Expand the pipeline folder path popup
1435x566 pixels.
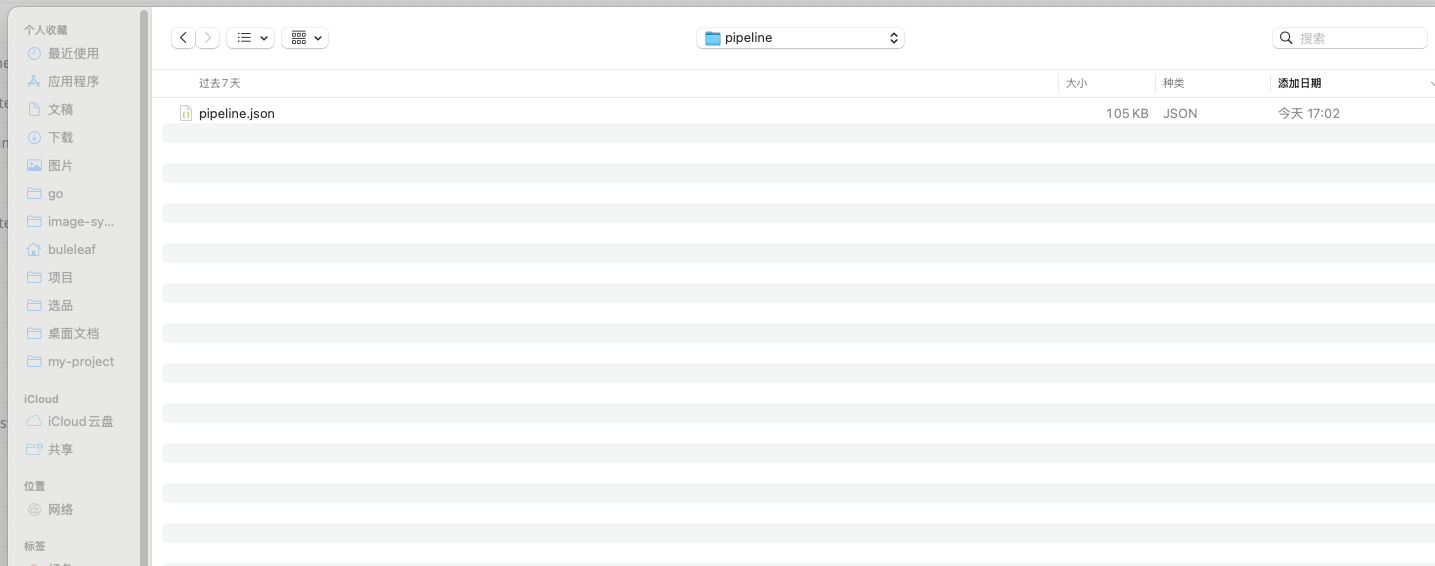coord(800,38)
